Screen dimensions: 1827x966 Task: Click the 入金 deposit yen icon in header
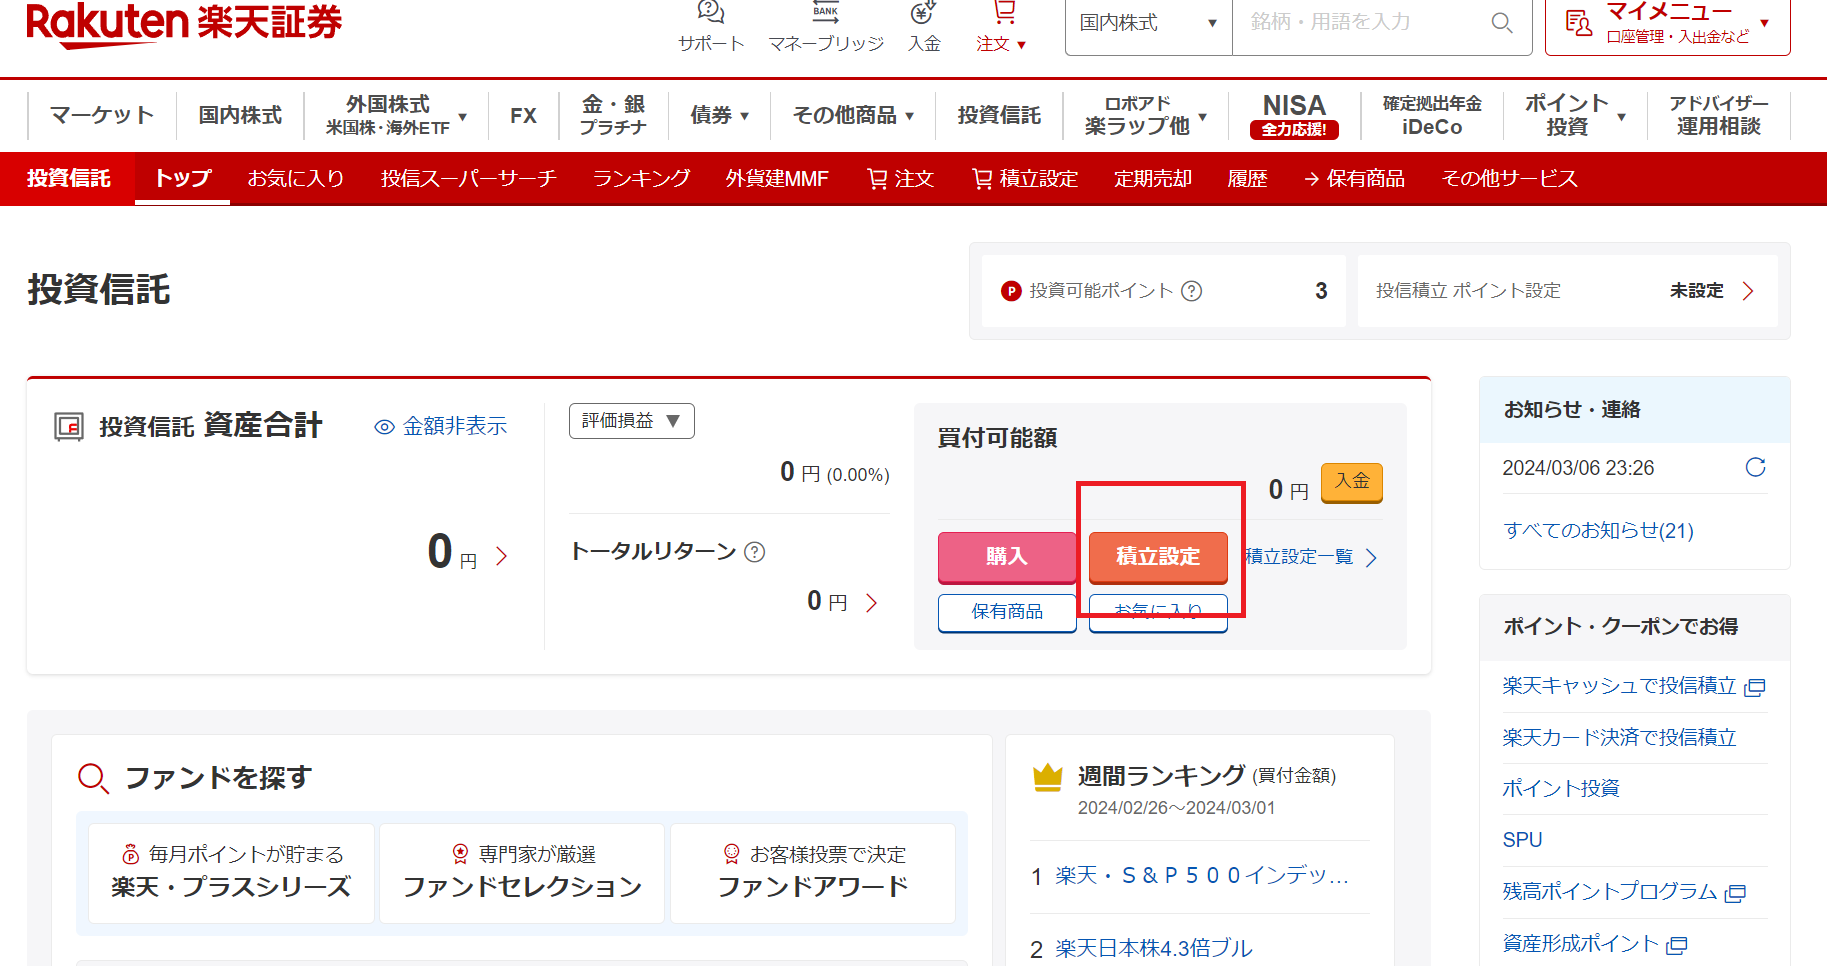point(923,14)
